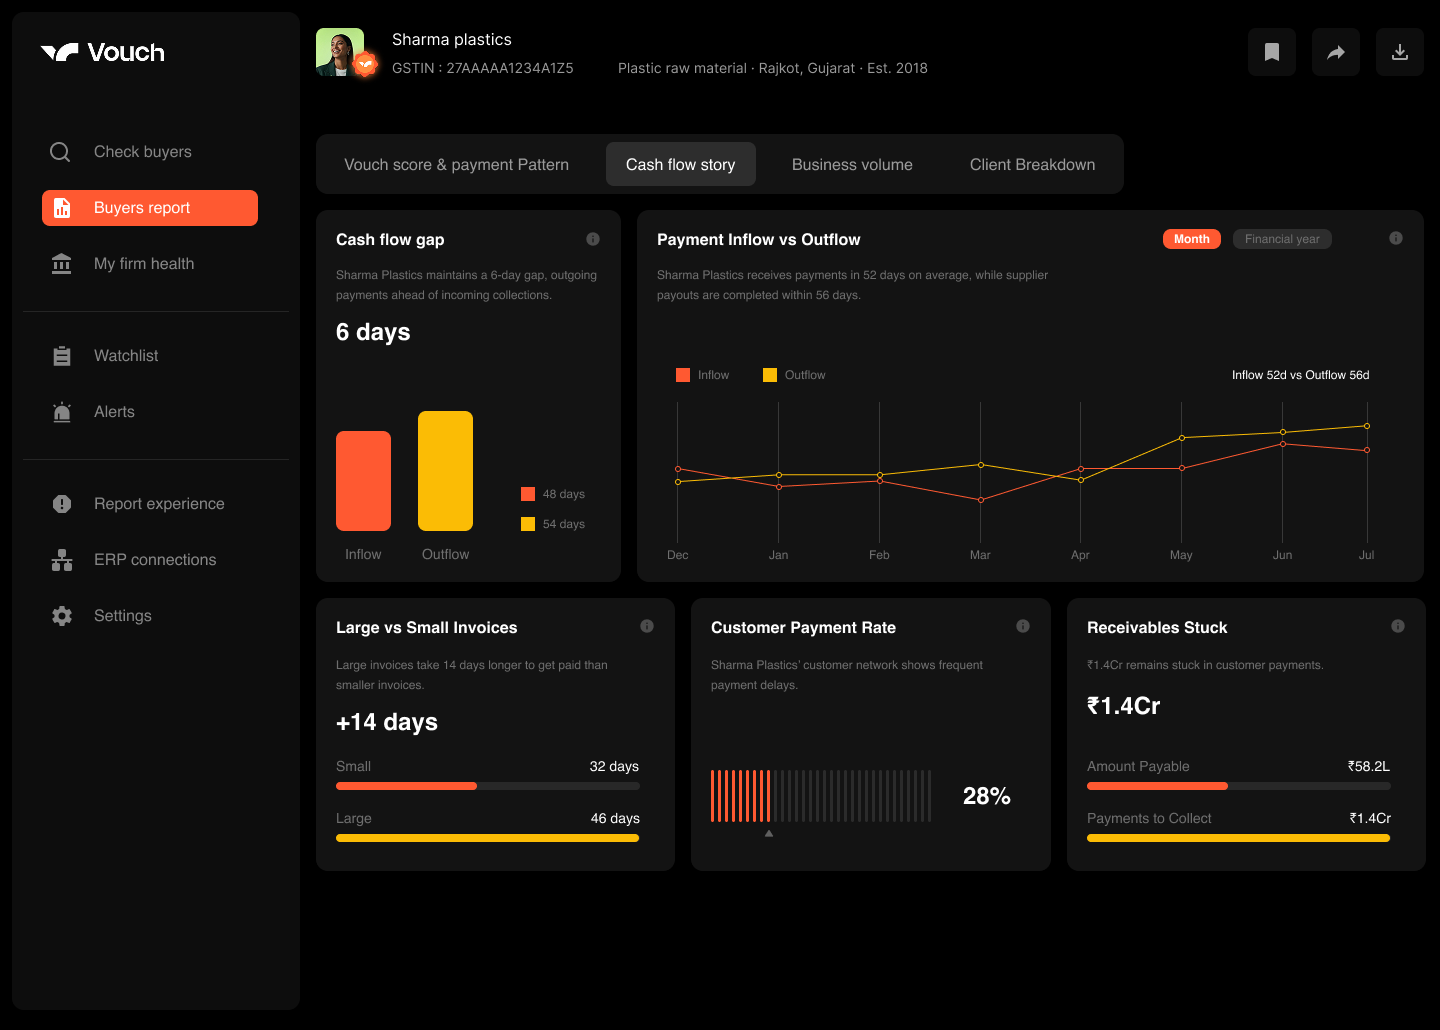Screen dimensions: 1440x1030
Task: Download the report
Action: coord(1400,52)
